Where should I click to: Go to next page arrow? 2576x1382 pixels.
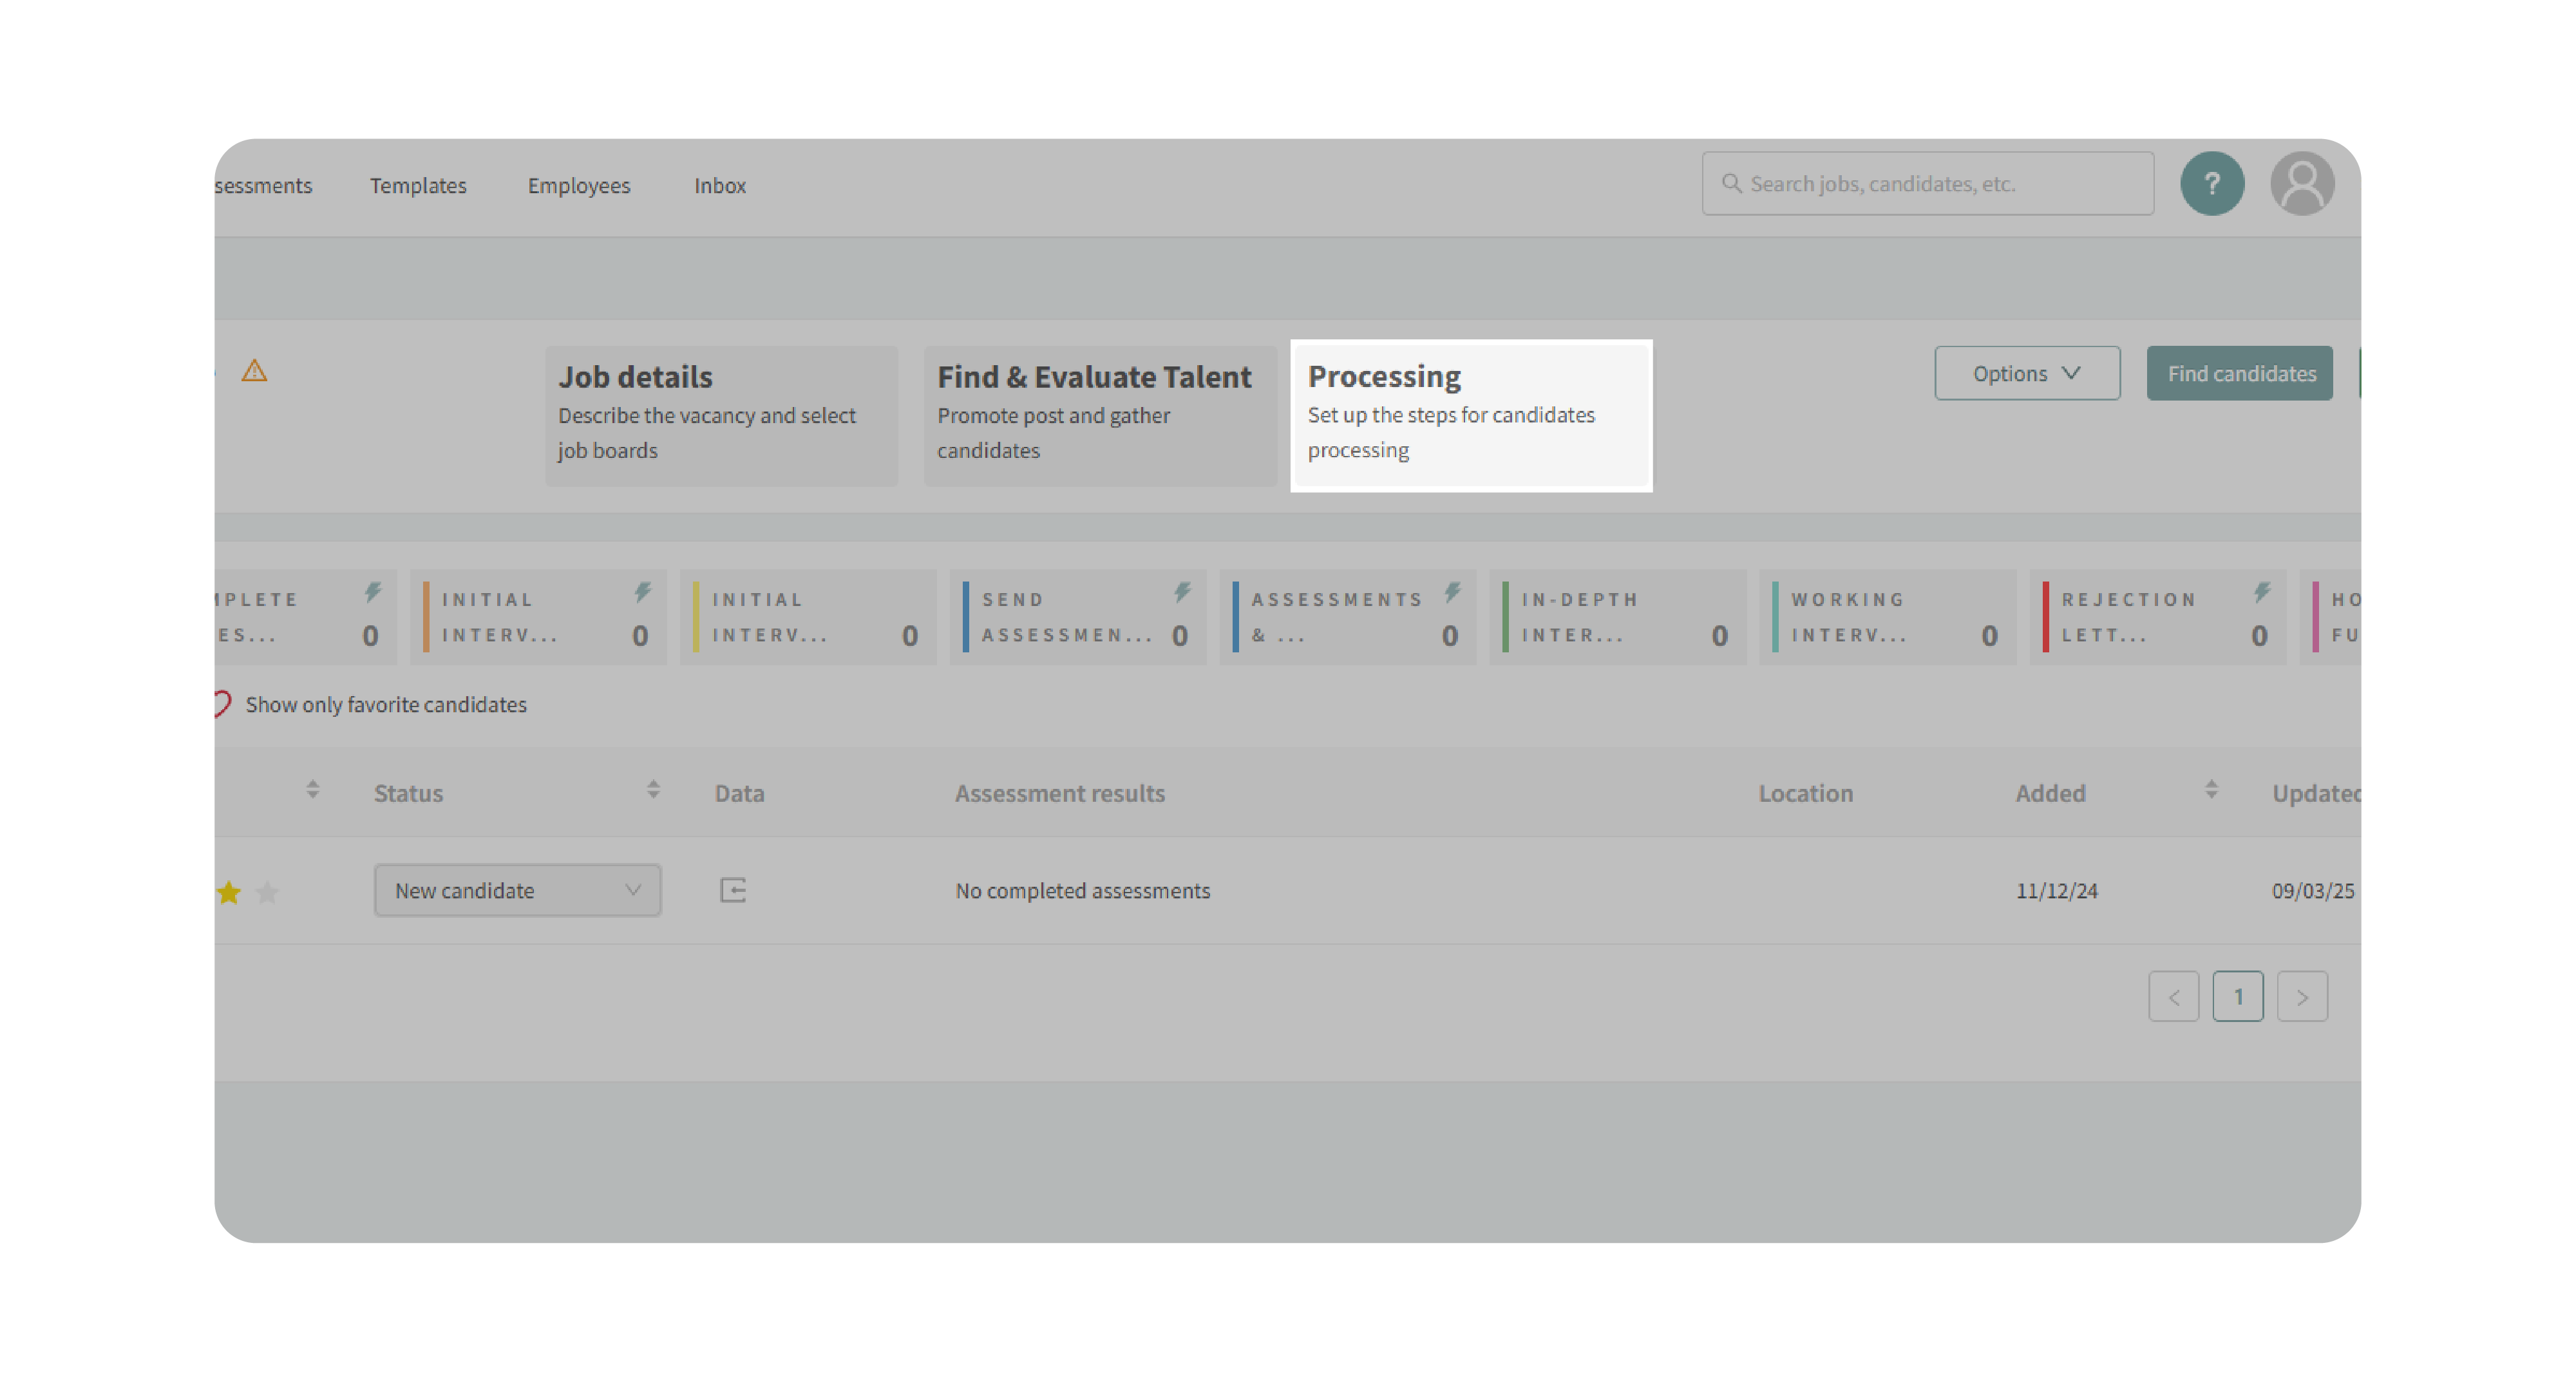(2301, 997)
